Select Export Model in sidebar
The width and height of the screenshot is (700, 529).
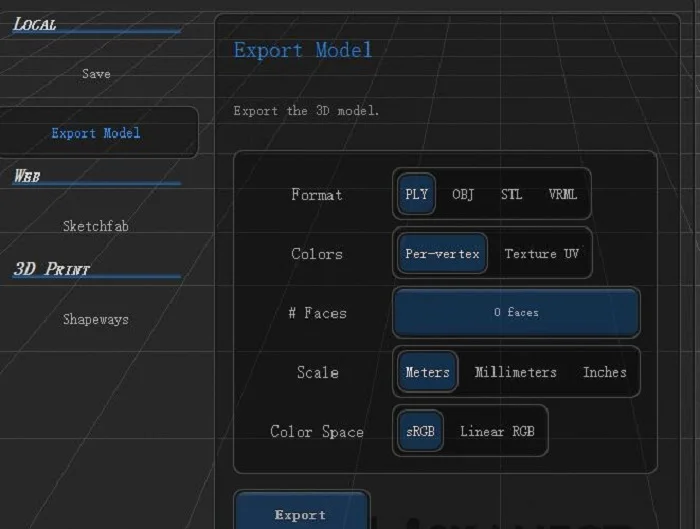point(96,133)
